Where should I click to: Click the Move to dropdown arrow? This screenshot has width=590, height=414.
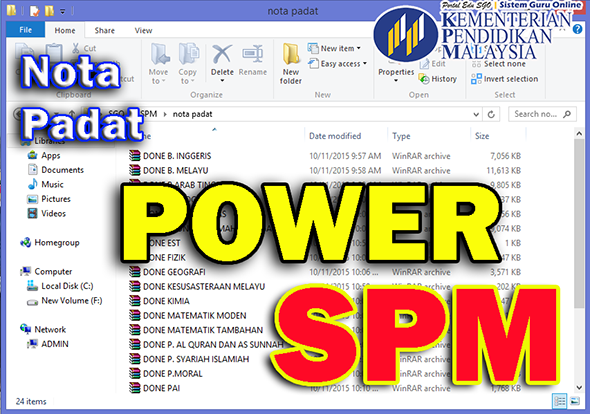pyautogui.click(x=164, y=81)
